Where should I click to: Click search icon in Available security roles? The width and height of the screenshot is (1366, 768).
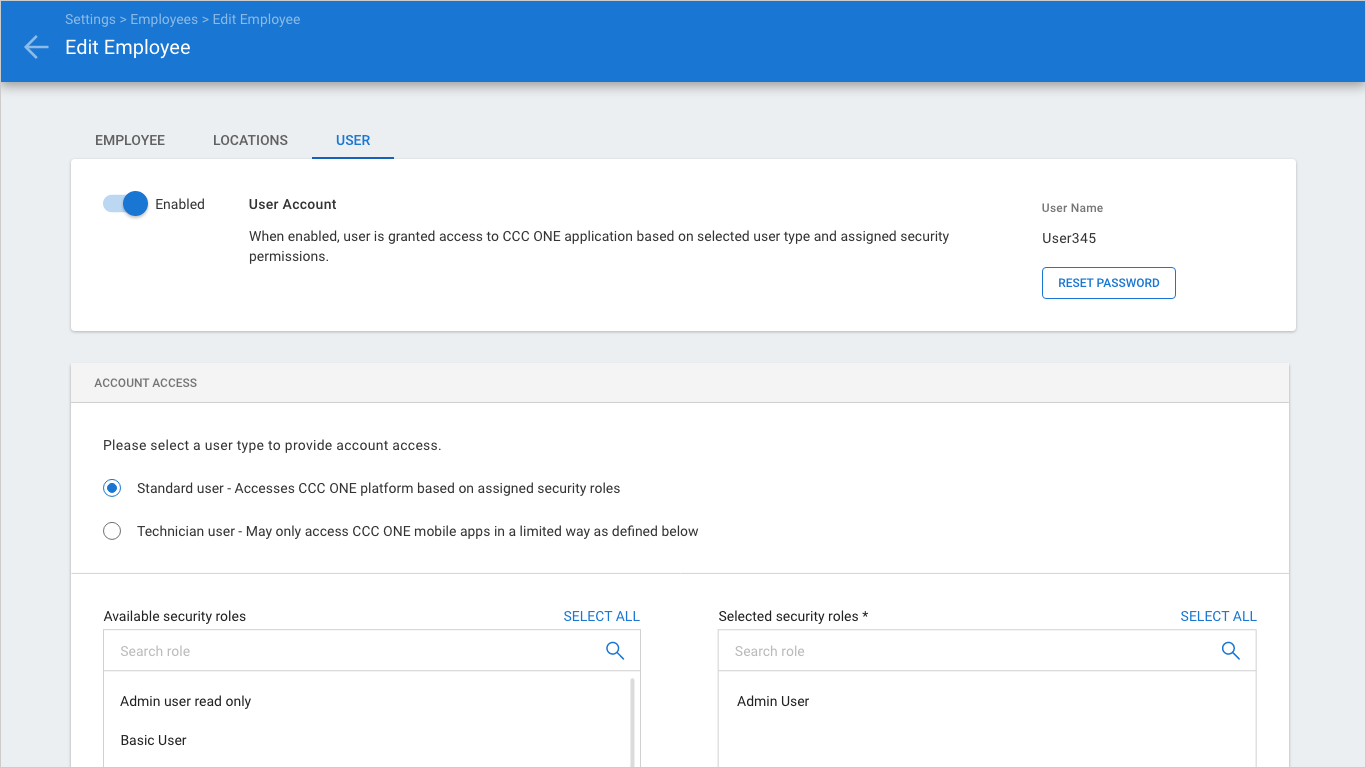615,651
